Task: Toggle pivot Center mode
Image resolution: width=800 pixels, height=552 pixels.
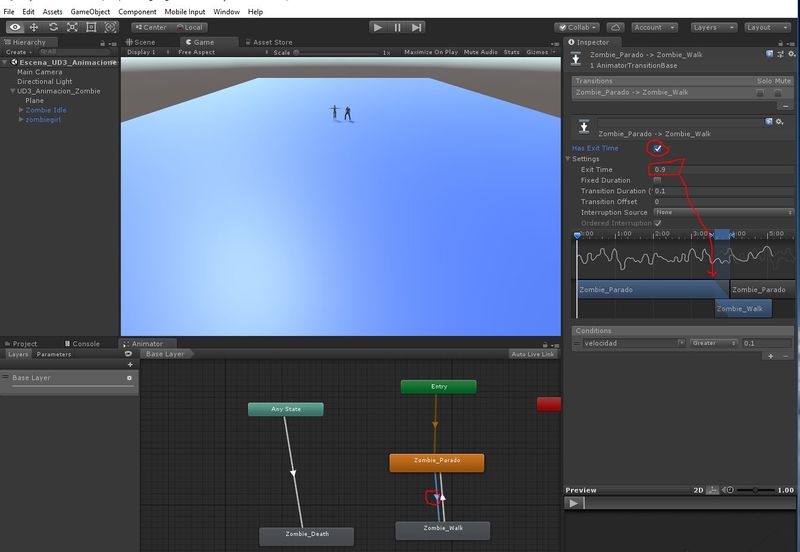Action: pyautogui.click(x=151, y=28)
